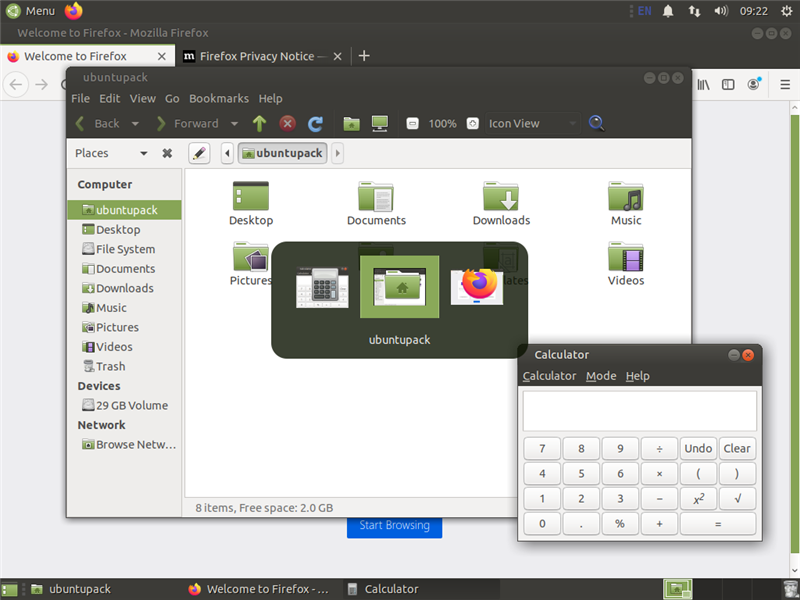Screen dimensions: 800x600
Task: Open the Music folder icon
Action: click(x=626, y=204)
